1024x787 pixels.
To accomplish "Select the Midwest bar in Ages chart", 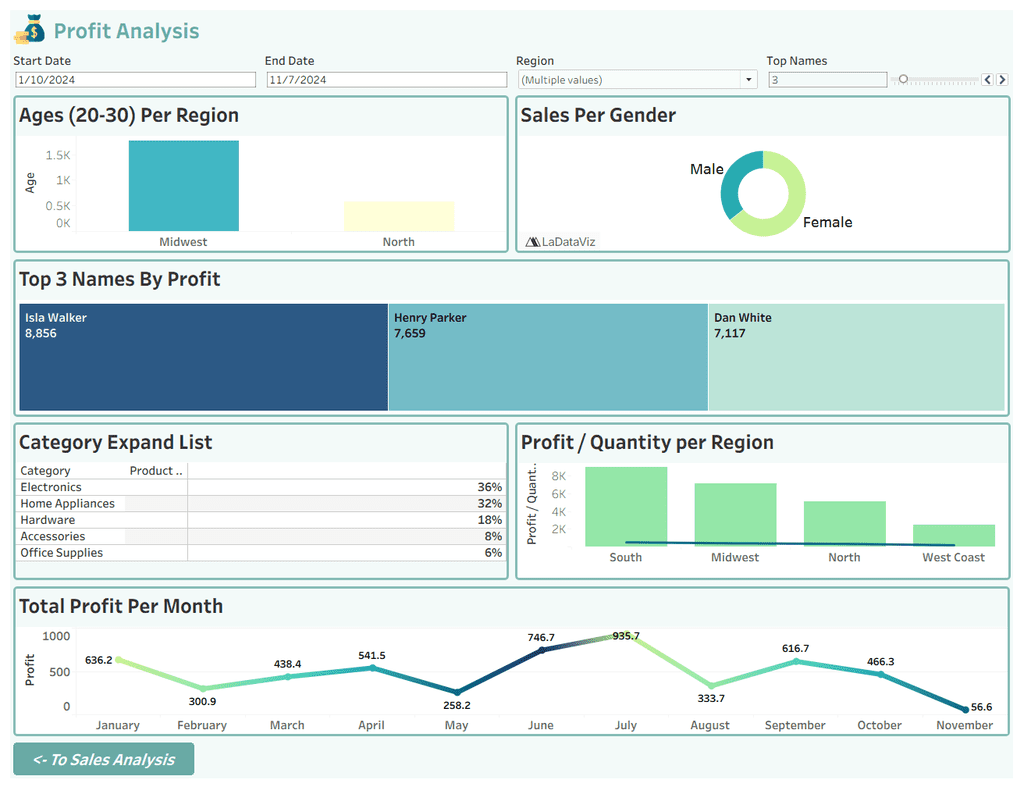I will (x=184, y=185).
